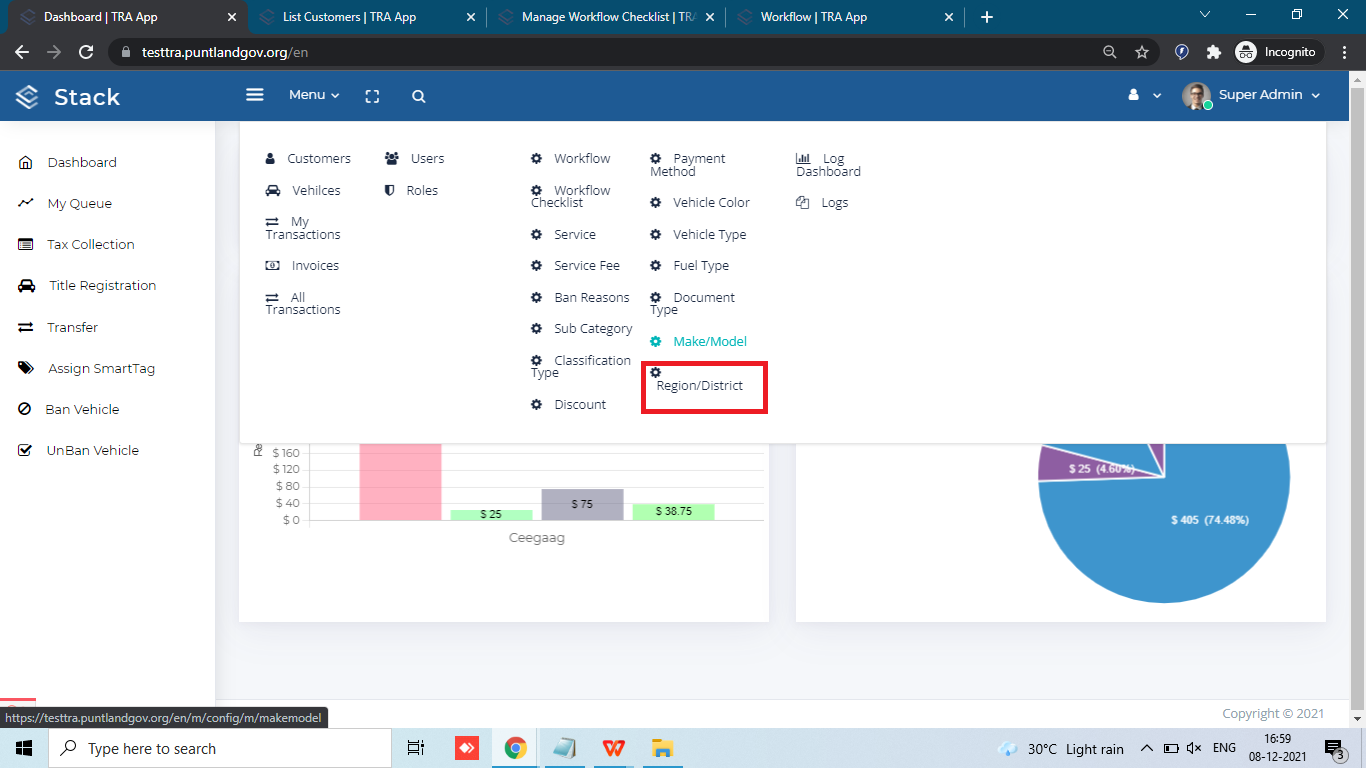Open Fuel Type link
1366x768 pixels.
point(690,265)
